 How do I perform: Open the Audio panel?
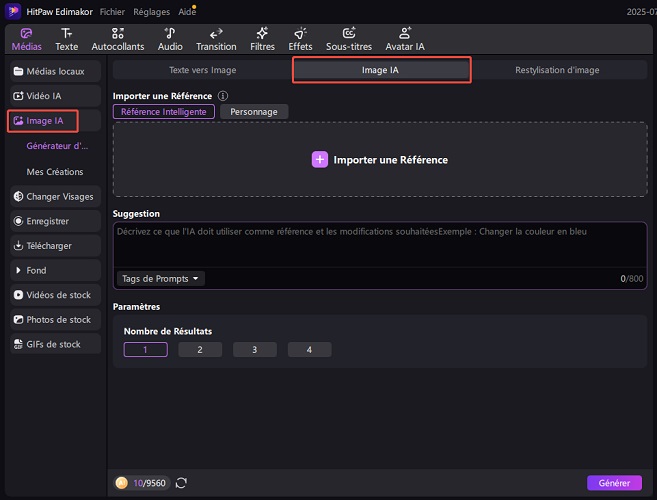coord(170,39)
